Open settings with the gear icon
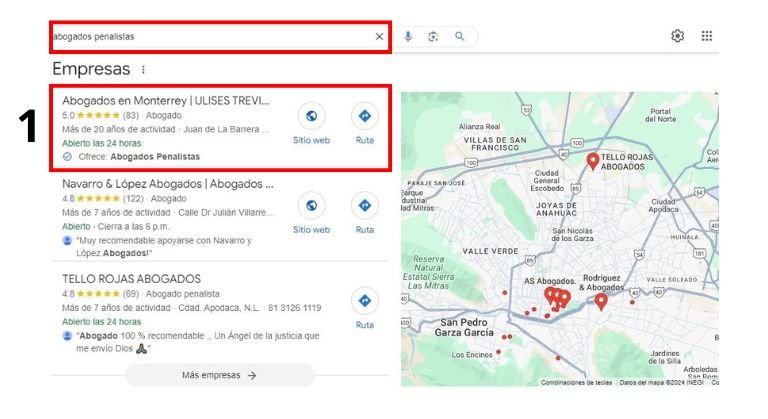This screenshot has width=768, height=419. [677, 36]
